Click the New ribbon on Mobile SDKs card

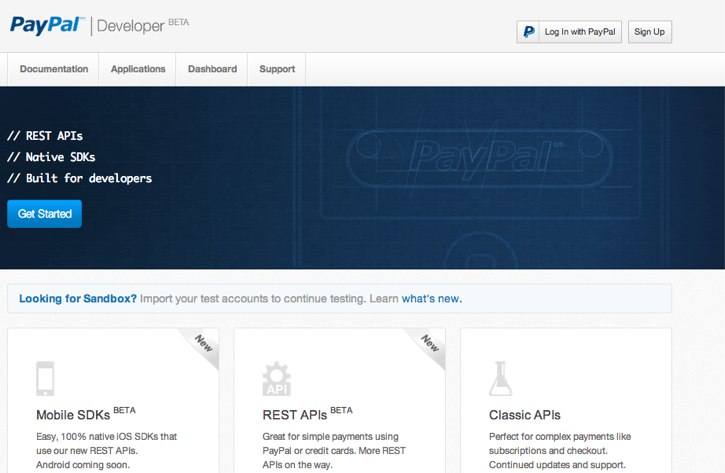tap(201, 346)
